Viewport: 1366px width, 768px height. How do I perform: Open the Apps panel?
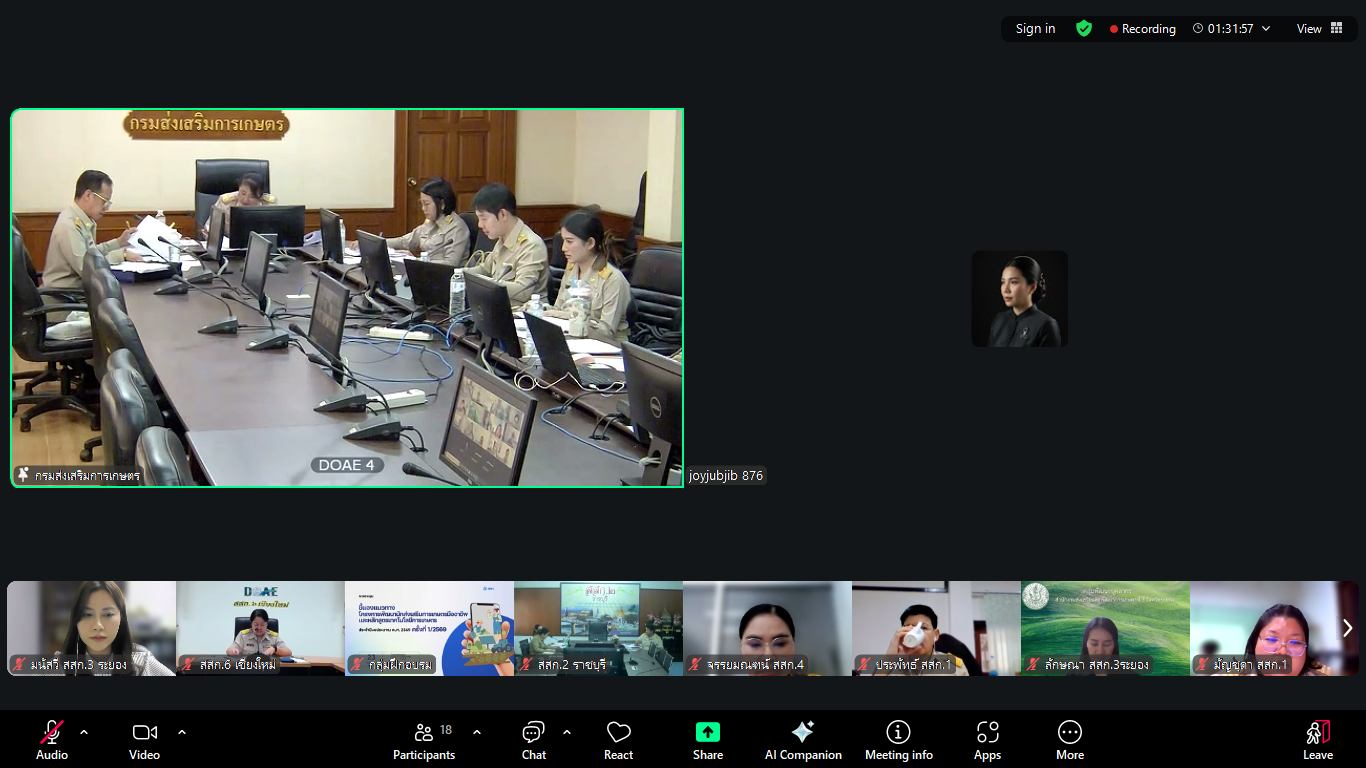[987, 740]
